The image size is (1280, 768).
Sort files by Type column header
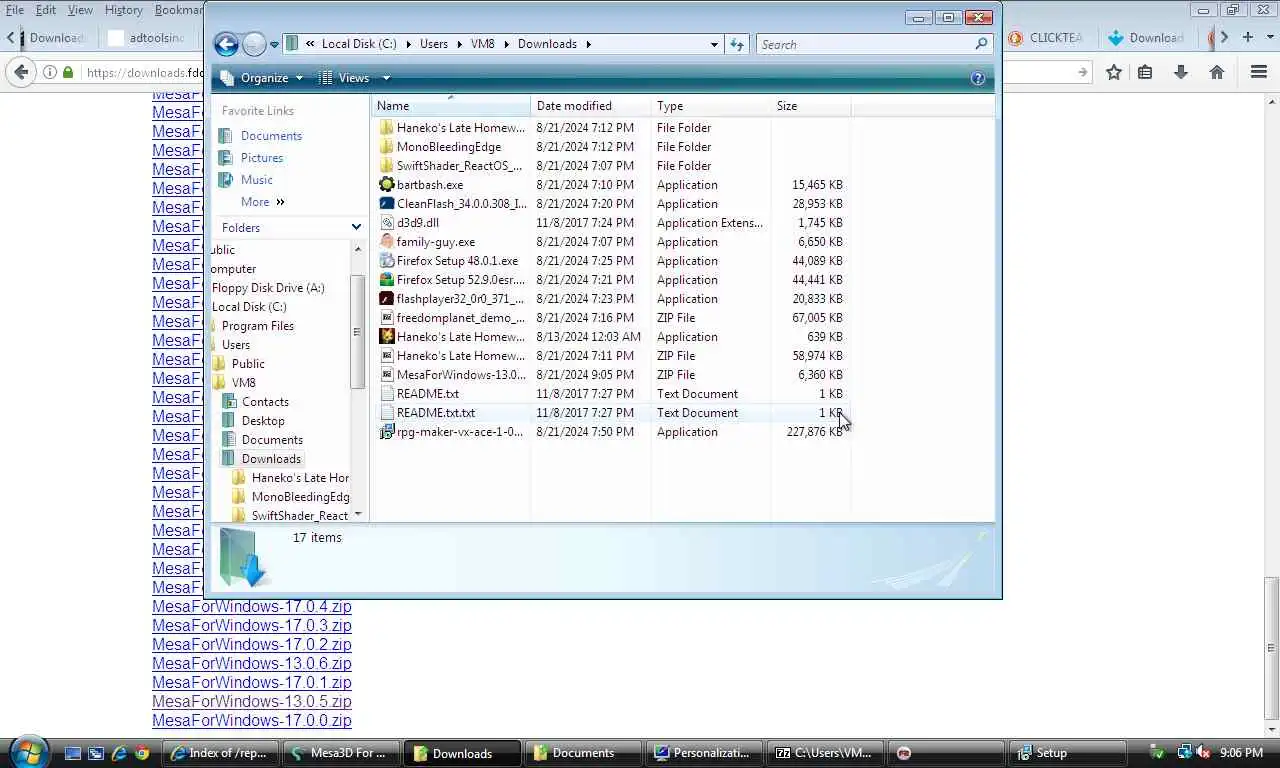pyautogui.click(x=710, y=106)
